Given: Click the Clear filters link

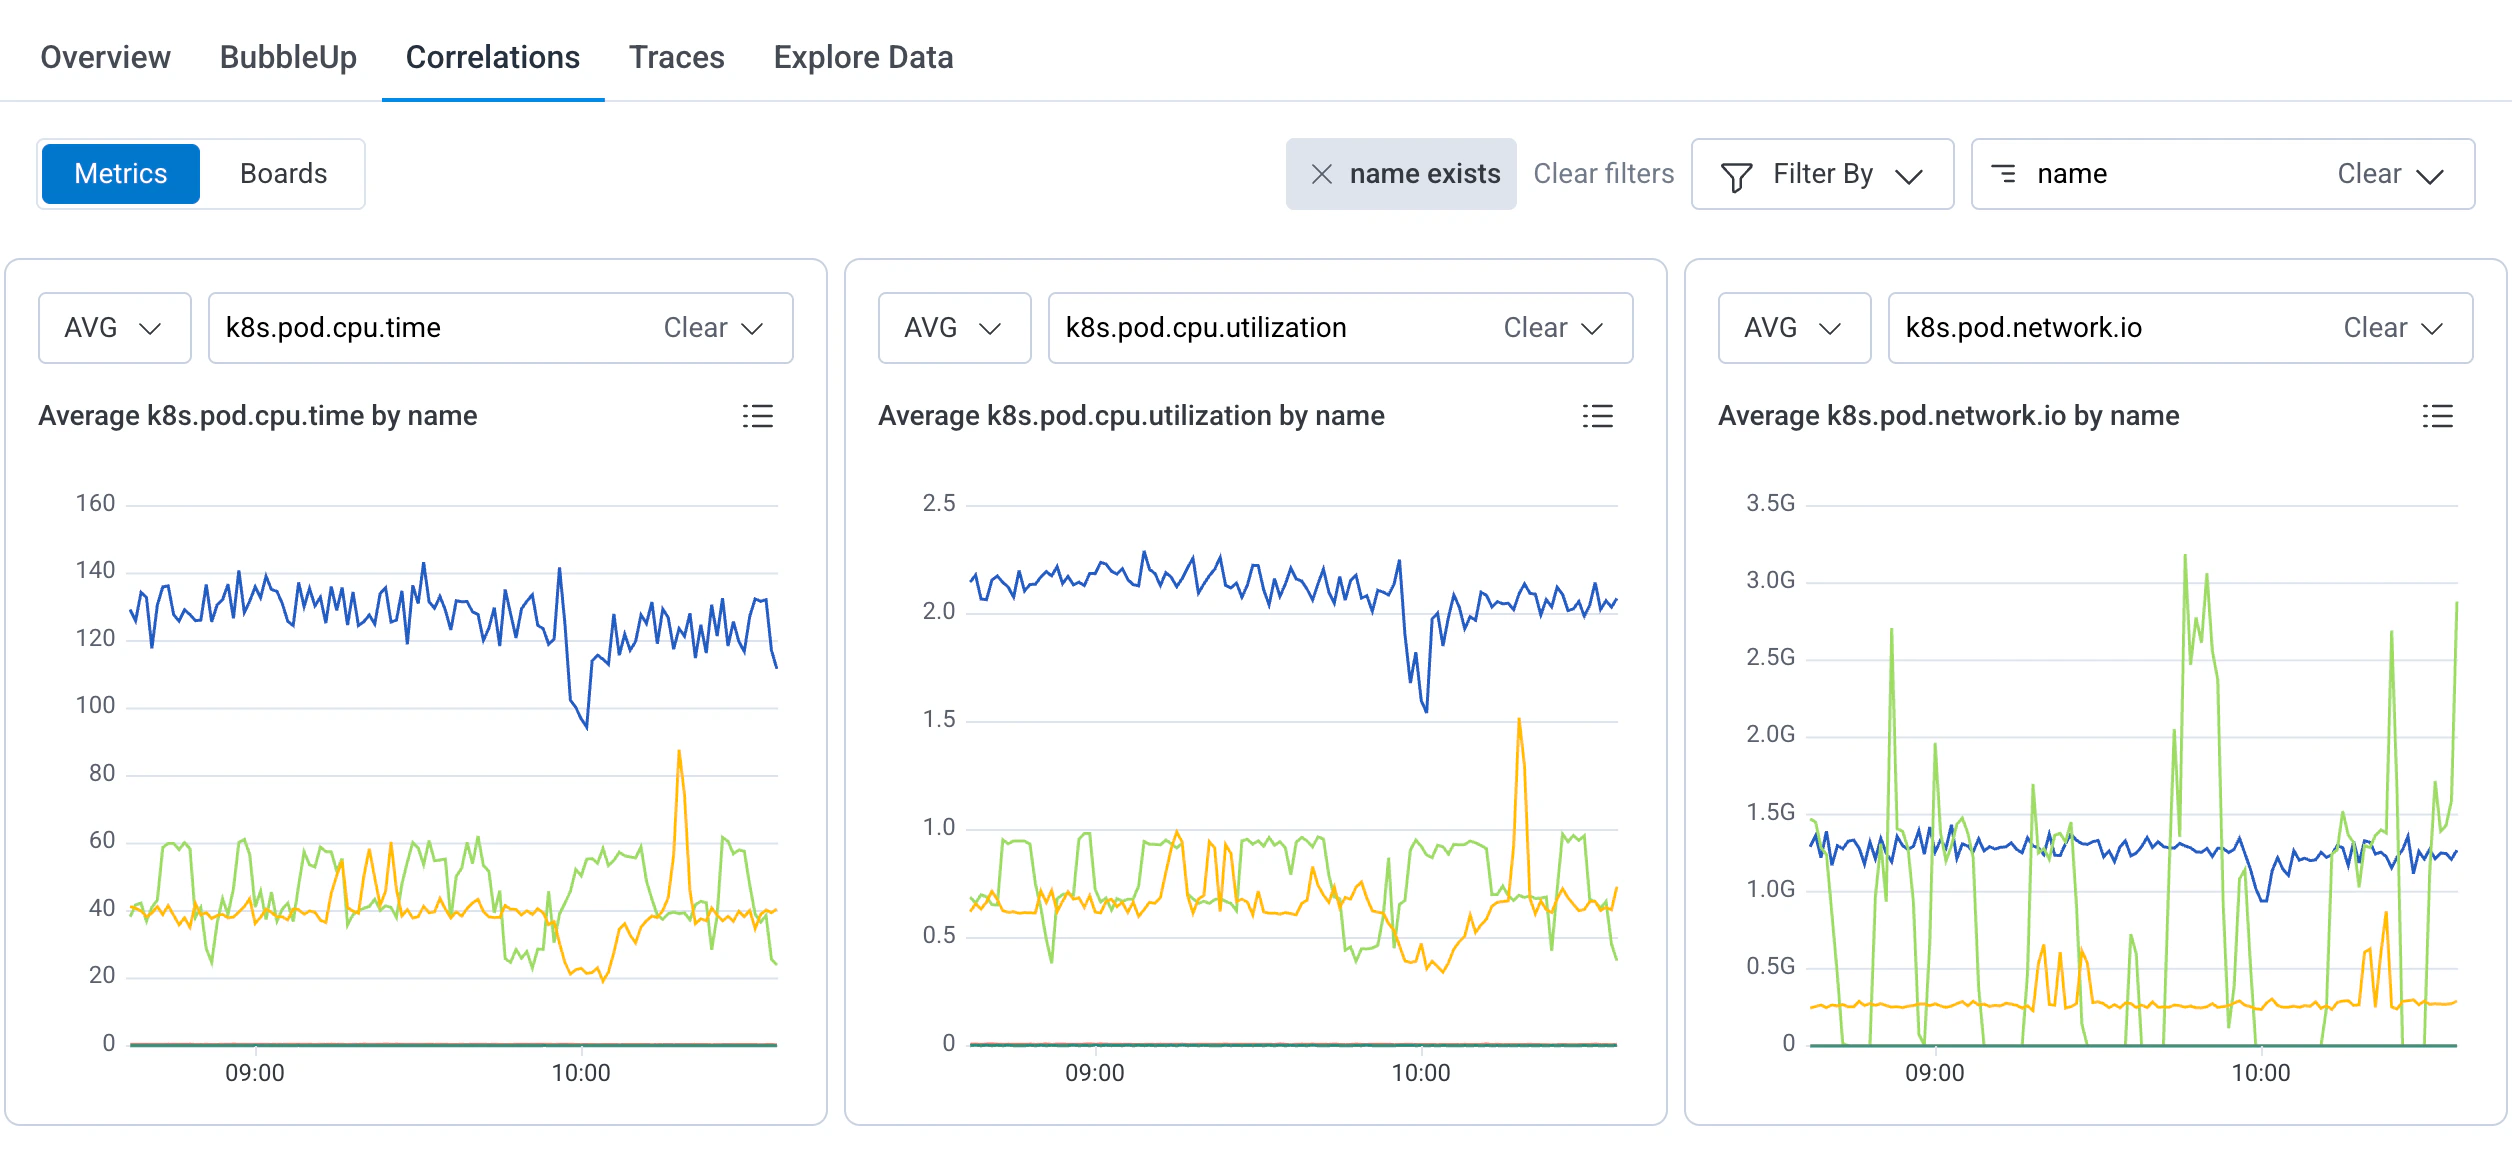Looking at the screenshot, I should click(x=1603, y=173).
